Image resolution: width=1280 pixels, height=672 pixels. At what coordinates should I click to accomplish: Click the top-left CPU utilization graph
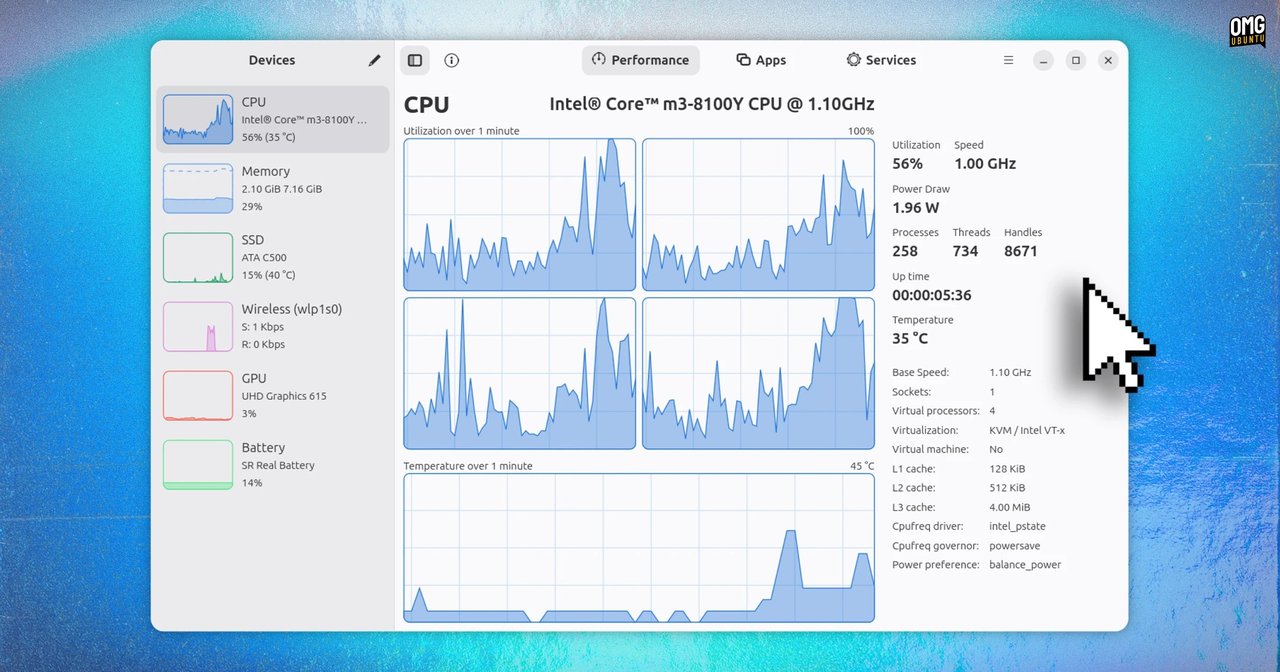tap(519, 215)
